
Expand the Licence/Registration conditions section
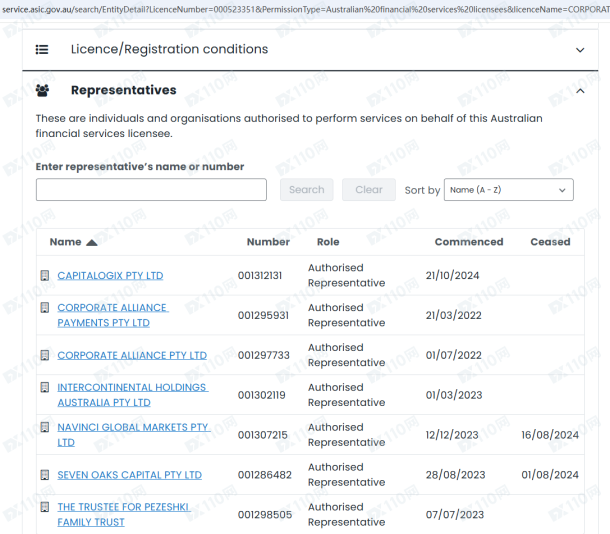[580, 50]
